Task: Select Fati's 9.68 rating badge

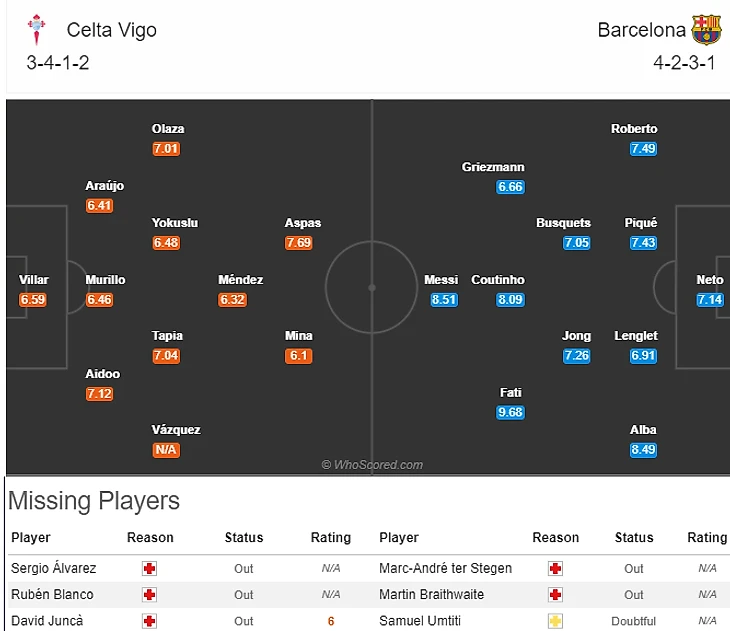Action: [x=510, y=412]
